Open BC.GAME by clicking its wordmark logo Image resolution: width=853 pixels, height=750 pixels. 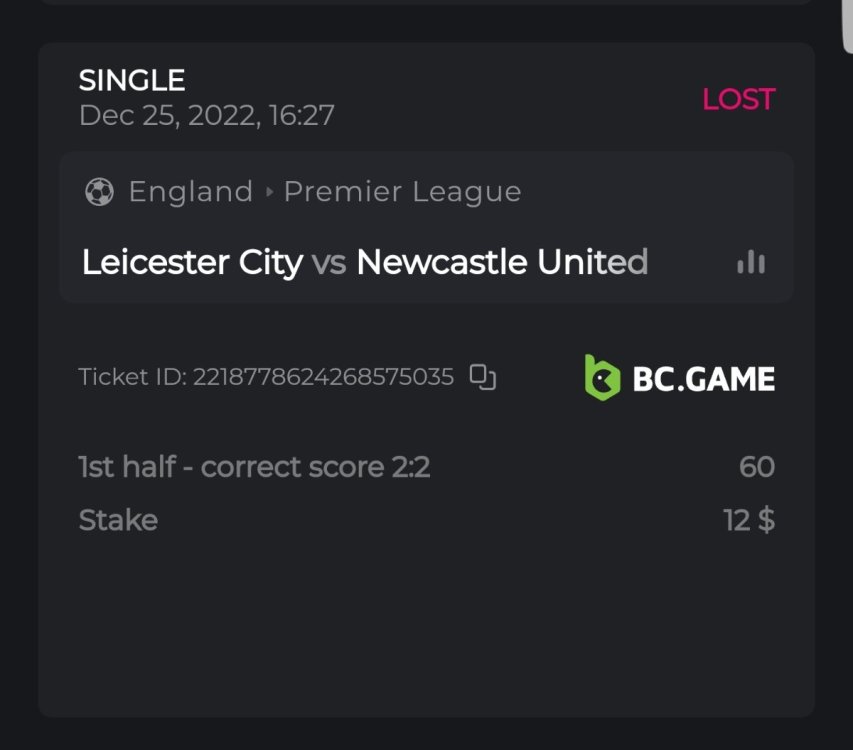tap(704, 378)
